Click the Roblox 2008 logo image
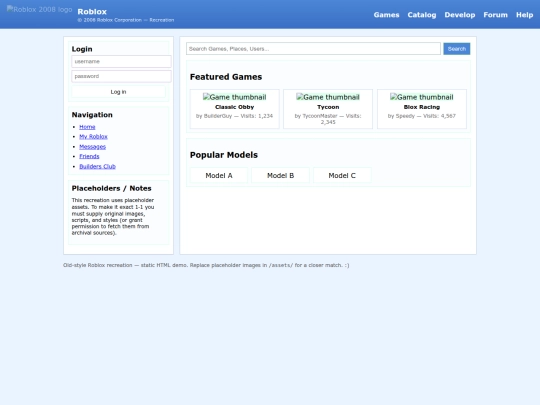Viewport: 540px width, 405px height. pos(40,10)
